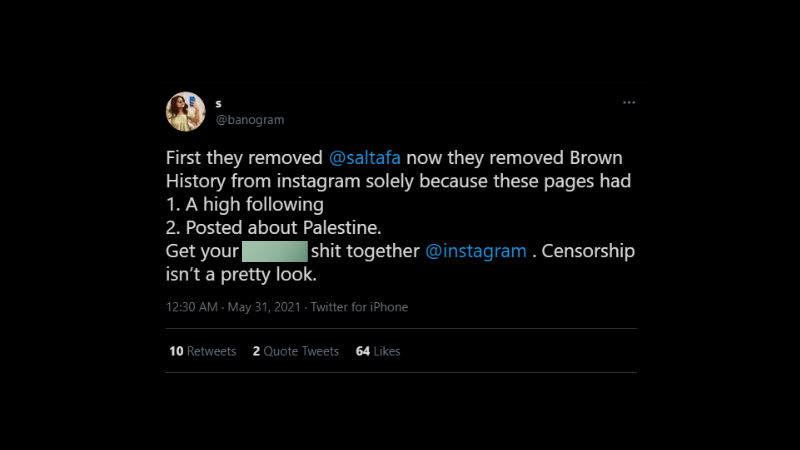
Task: Click the text "isn't a pretty look."
Action: coord(241,274)
